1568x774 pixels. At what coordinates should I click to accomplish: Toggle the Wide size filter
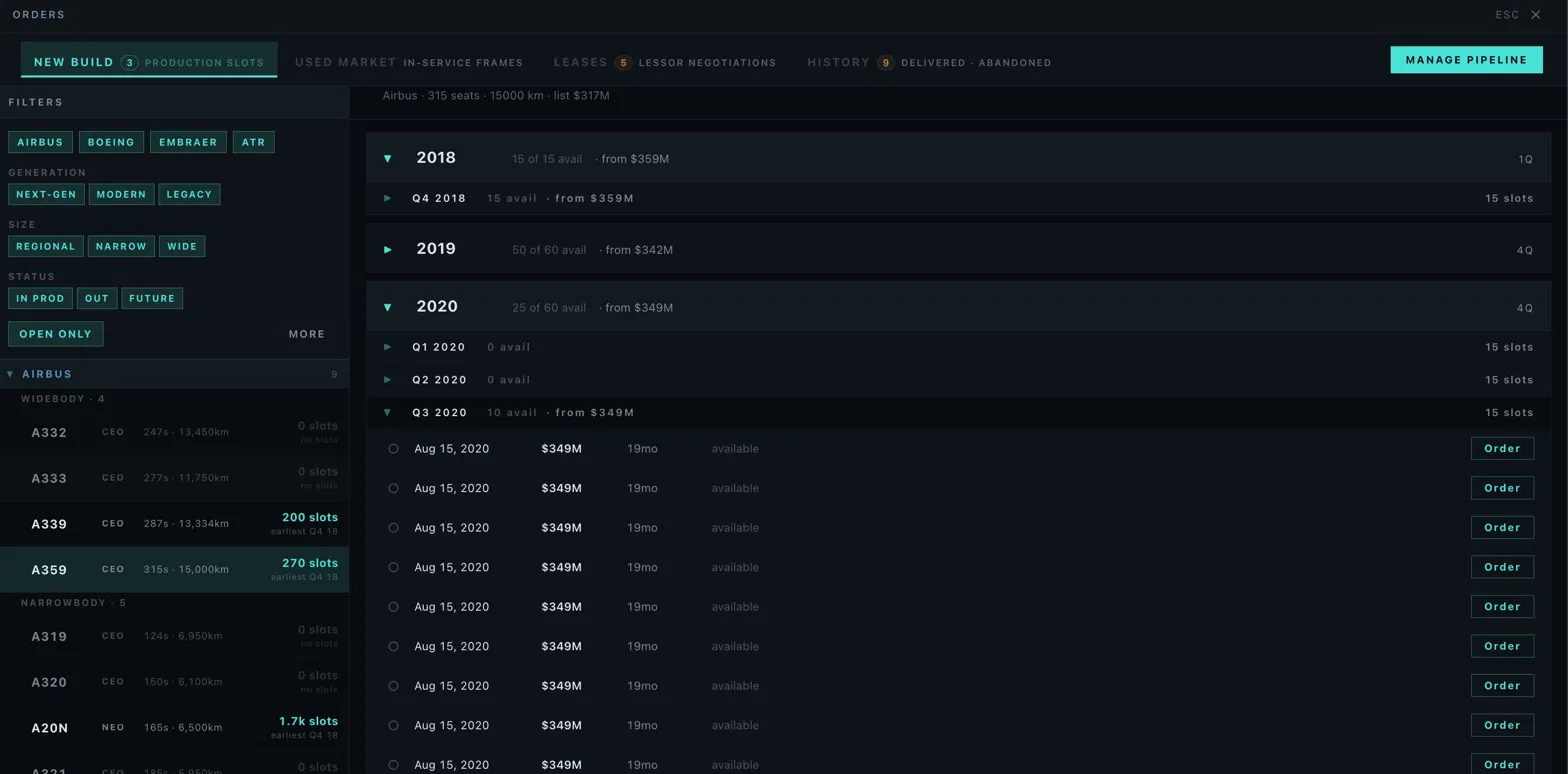(182, 246)
